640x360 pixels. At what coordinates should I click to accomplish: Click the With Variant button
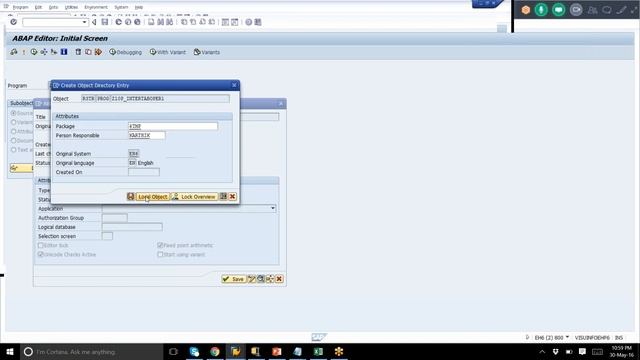click(168, 52)
